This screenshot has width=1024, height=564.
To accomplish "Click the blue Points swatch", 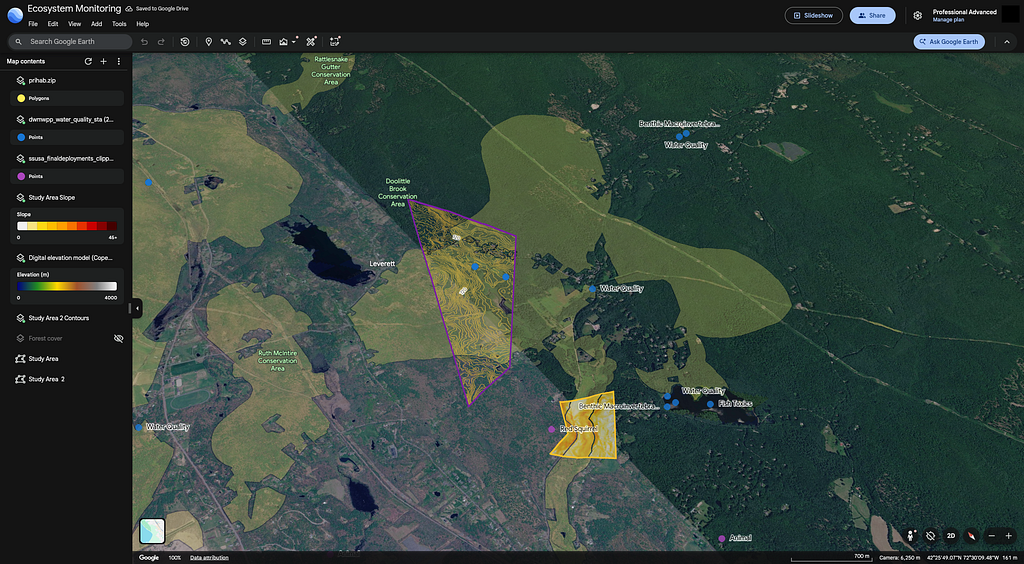I will (21, 137).
